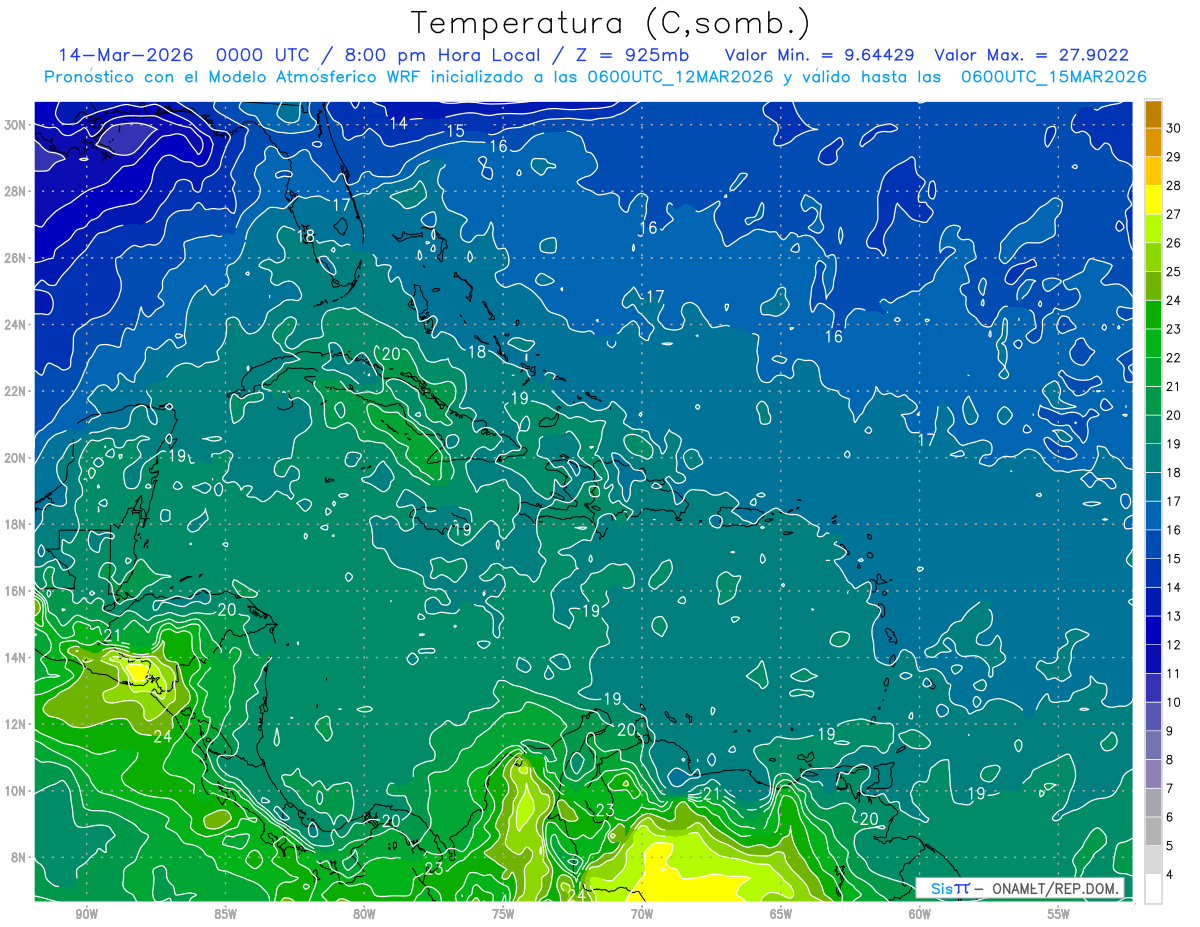
Task: Select the date "14-Mar-2026" in header
Action: click(x=124, y=55)
